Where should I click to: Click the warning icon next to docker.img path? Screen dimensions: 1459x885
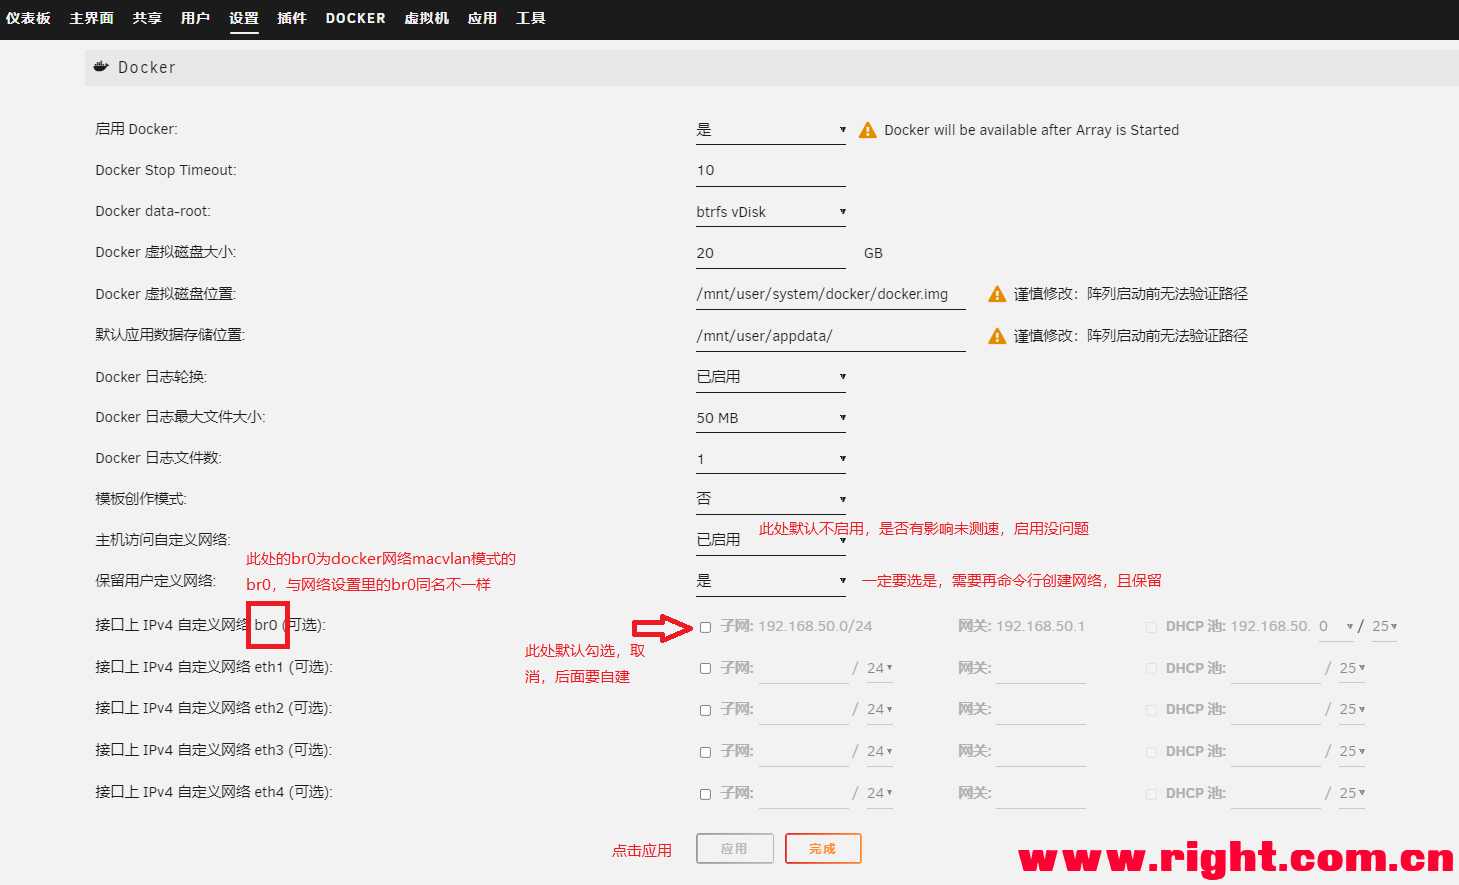[997, 294]
